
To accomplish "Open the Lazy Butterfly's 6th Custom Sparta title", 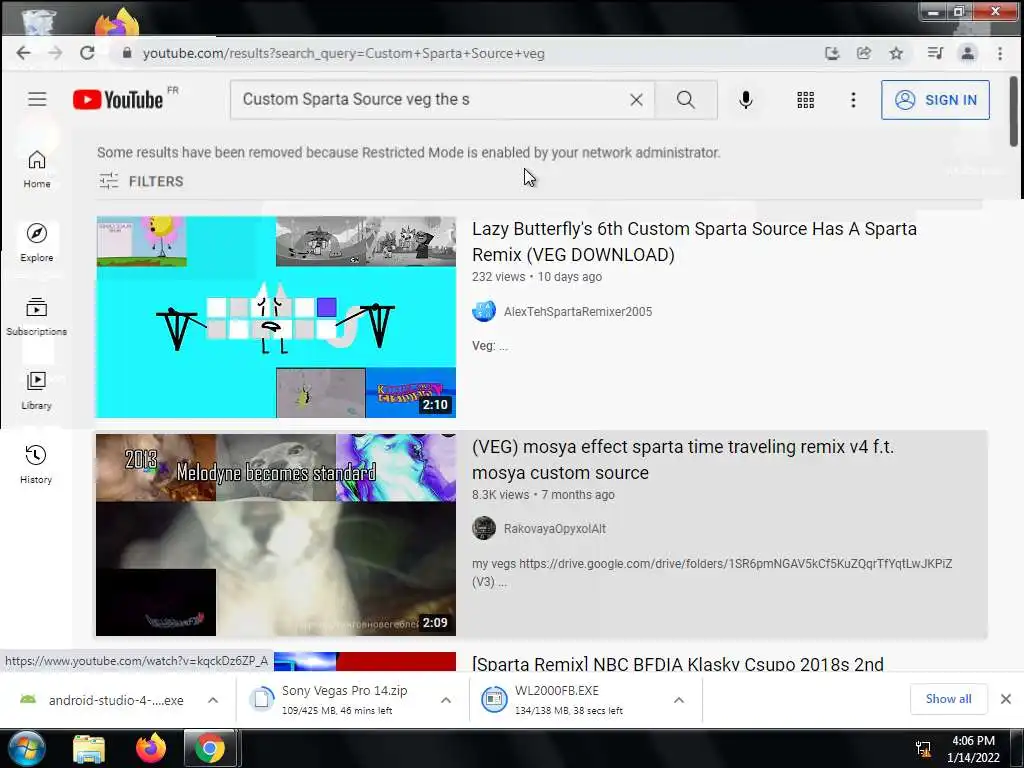I will [694, 242].
